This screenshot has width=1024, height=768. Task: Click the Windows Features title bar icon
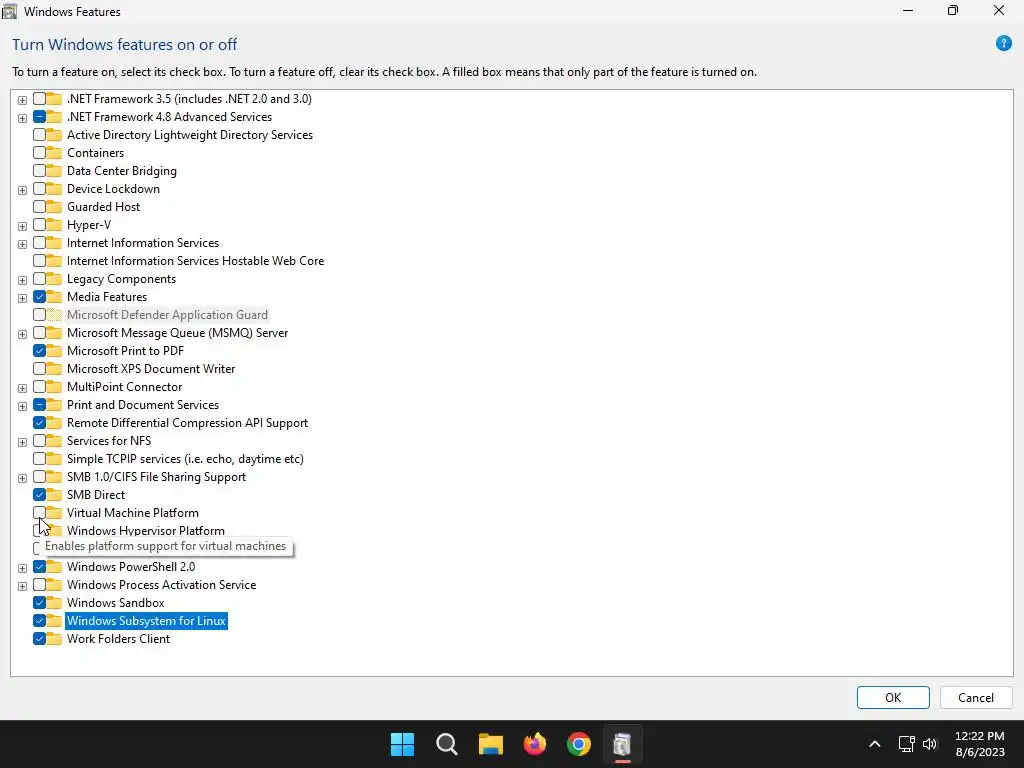click(x=10, y=11)
